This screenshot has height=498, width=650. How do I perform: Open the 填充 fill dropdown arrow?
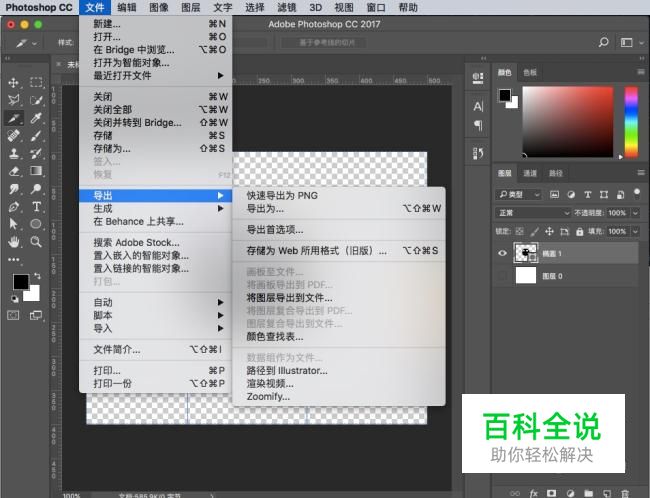[635, 231]
